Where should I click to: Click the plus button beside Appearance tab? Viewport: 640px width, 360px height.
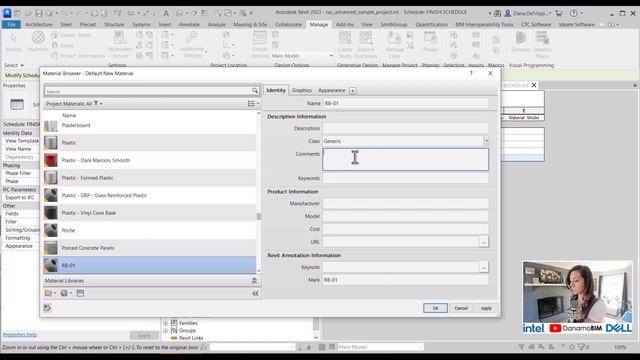click(x=353, y=91)
